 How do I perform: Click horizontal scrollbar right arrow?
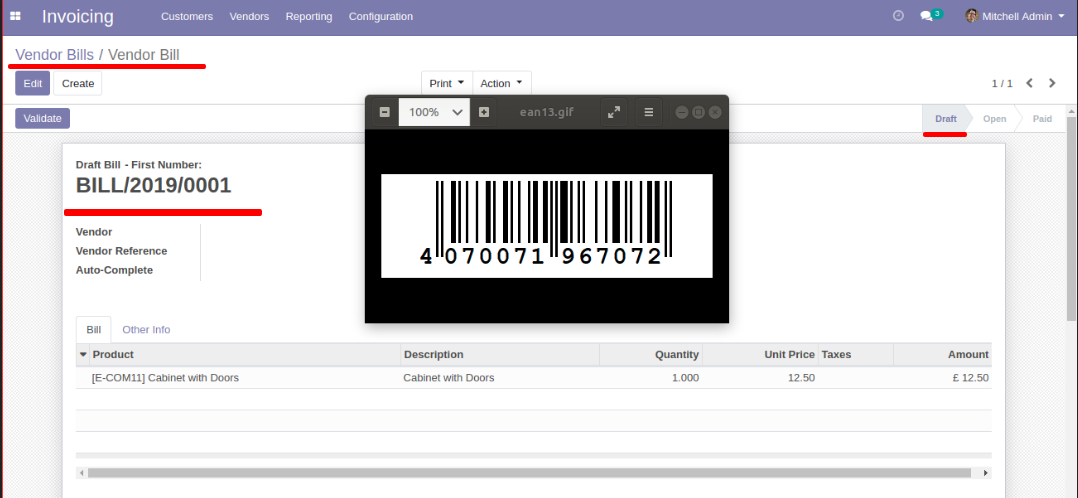pos(987,473)
